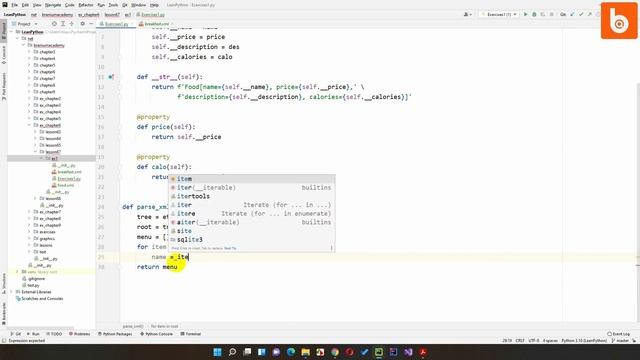Image resolution: width=640 pixels, height=360 pixels.
Task: Open File Explorer from the taskbar
Action: (x=305, y=352)
